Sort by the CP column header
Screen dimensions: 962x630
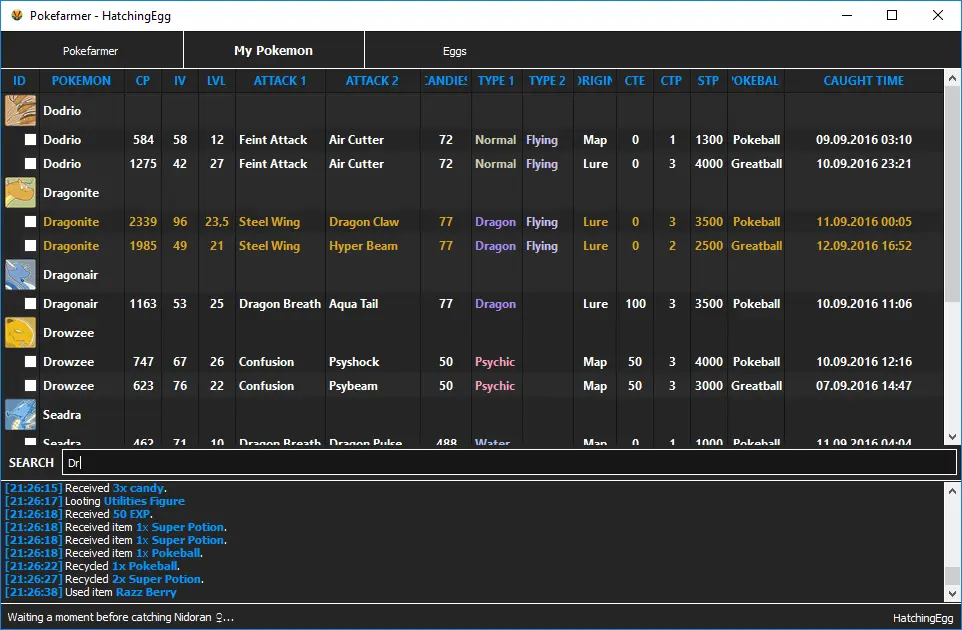[x=143, y=81]
